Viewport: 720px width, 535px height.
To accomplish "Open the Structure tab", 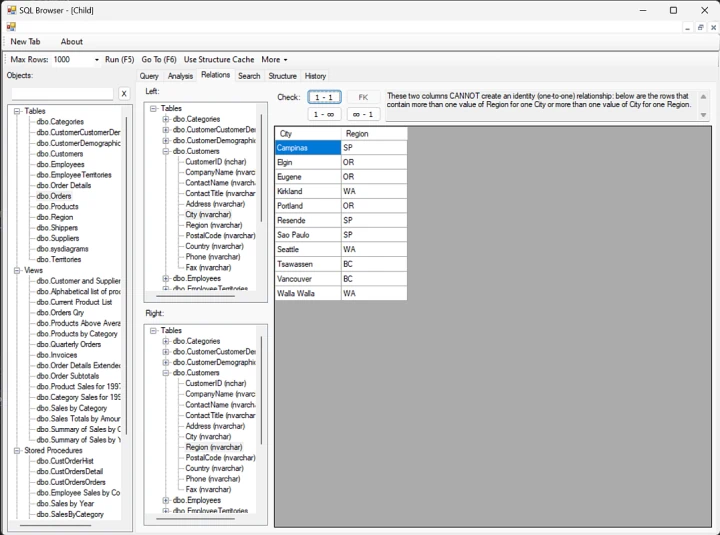I will pyautogui.click(x=282, y=76).
